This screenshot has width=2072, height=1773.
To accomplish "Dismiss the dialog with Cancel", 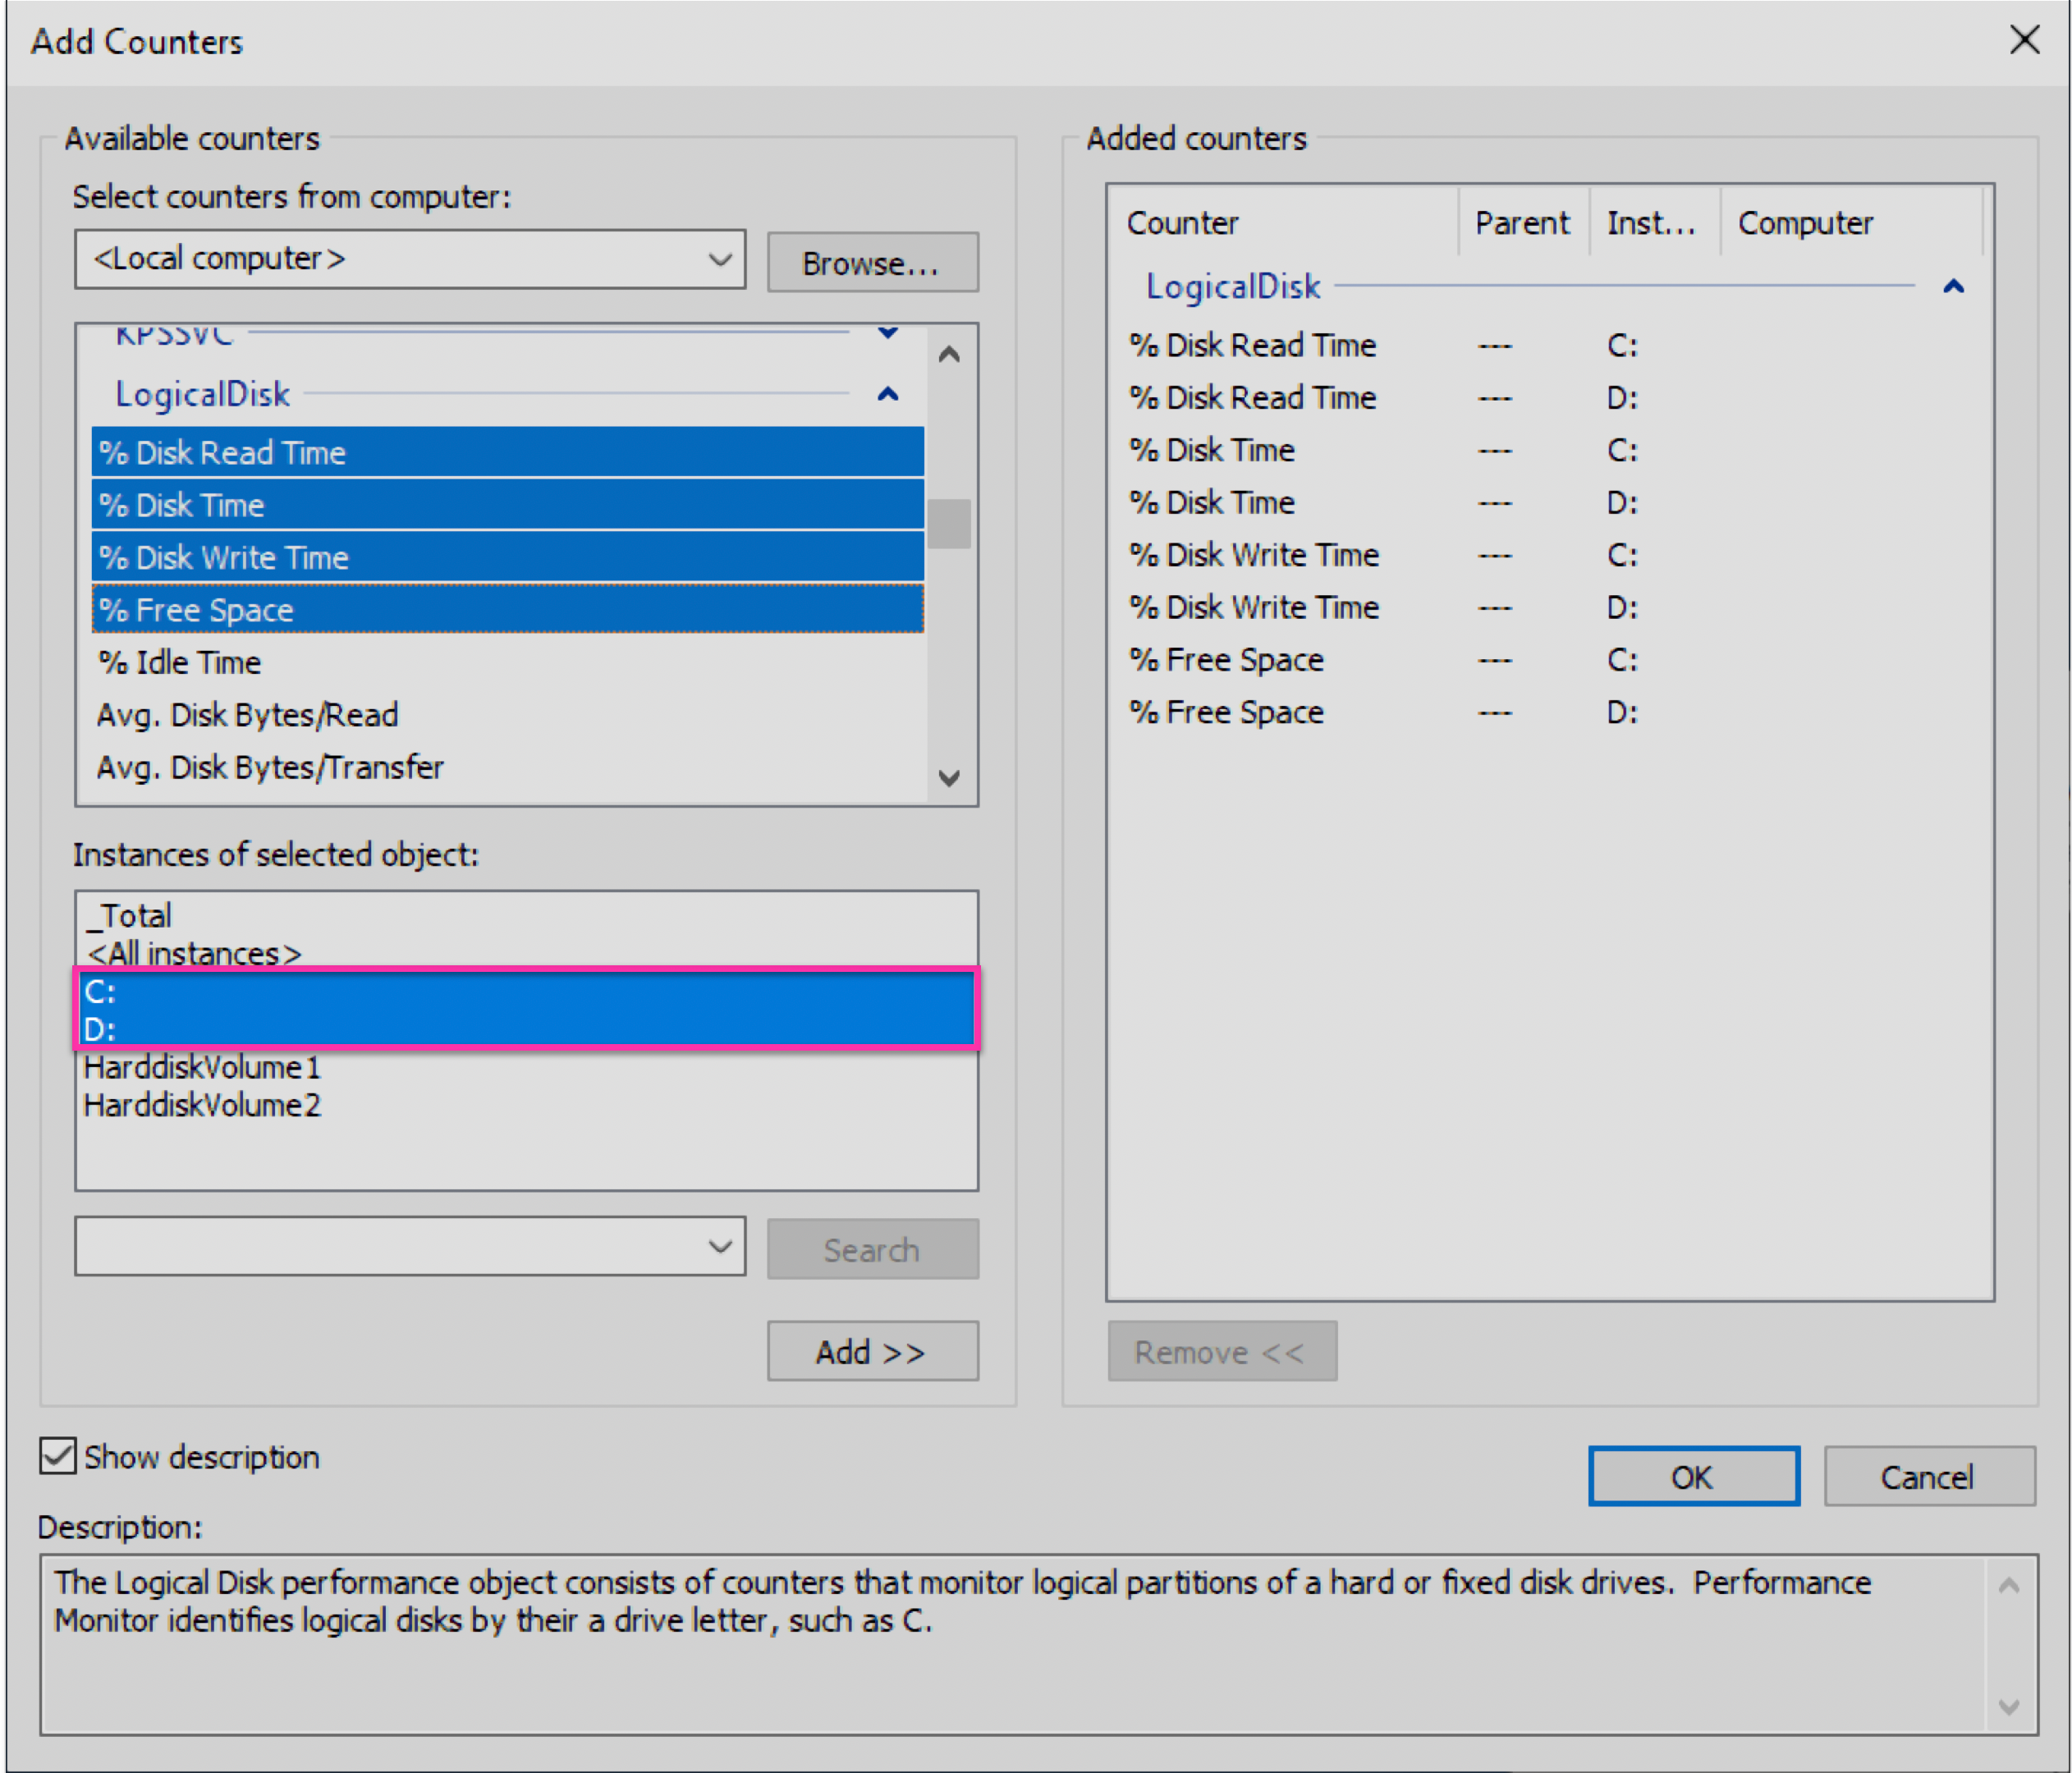I will [x=1928, y=1476].
